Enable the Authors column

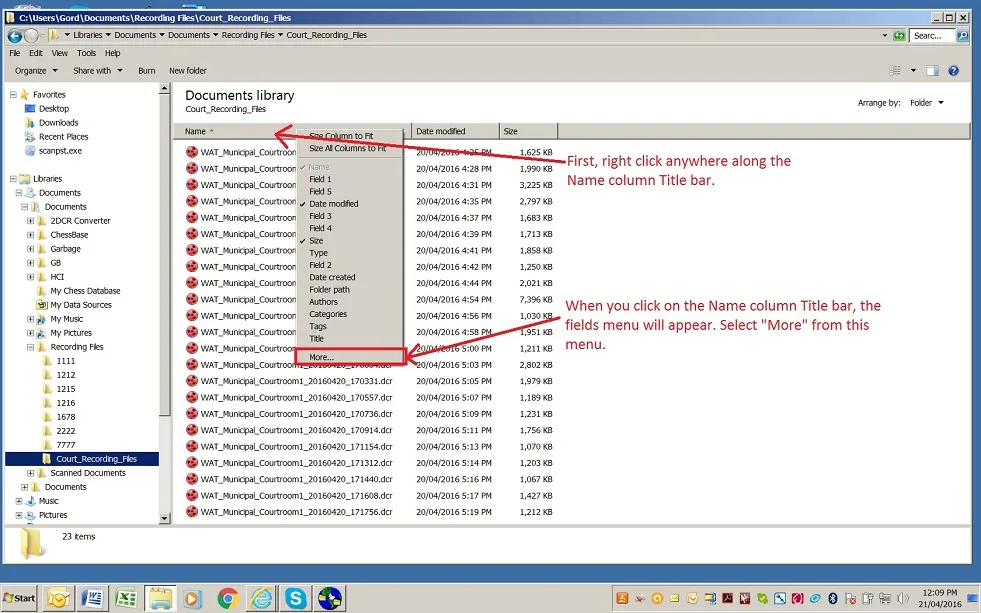coord(323,302)
